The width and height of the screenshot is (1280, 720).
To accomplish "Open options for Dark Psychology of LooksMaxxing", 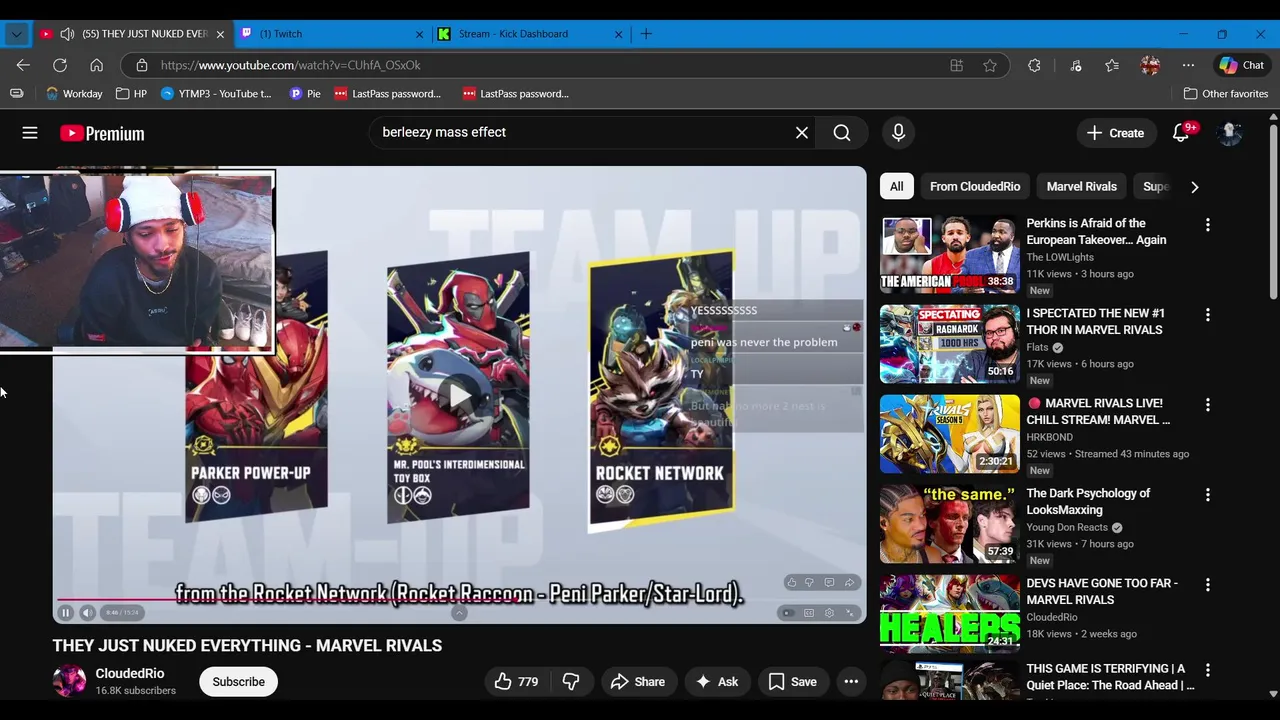I will [1207, 495].
